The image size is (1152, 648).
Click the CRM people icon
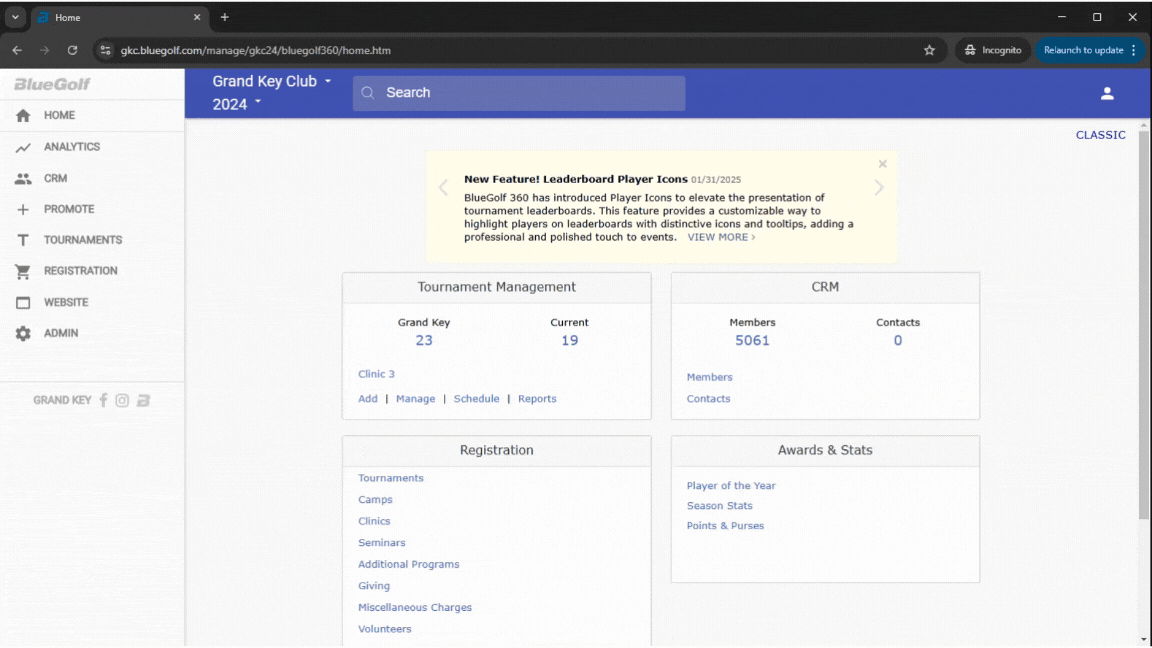pos(23,179)
